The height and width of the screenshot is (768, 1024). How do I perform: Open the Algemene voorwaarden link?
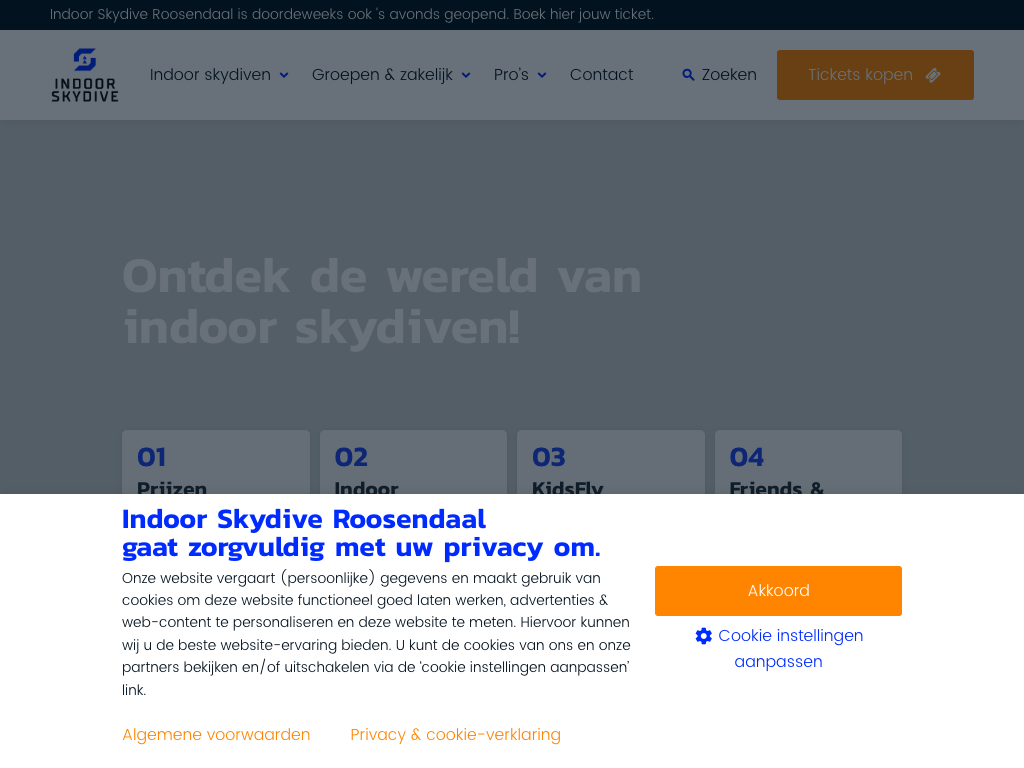tap(216, 734)
